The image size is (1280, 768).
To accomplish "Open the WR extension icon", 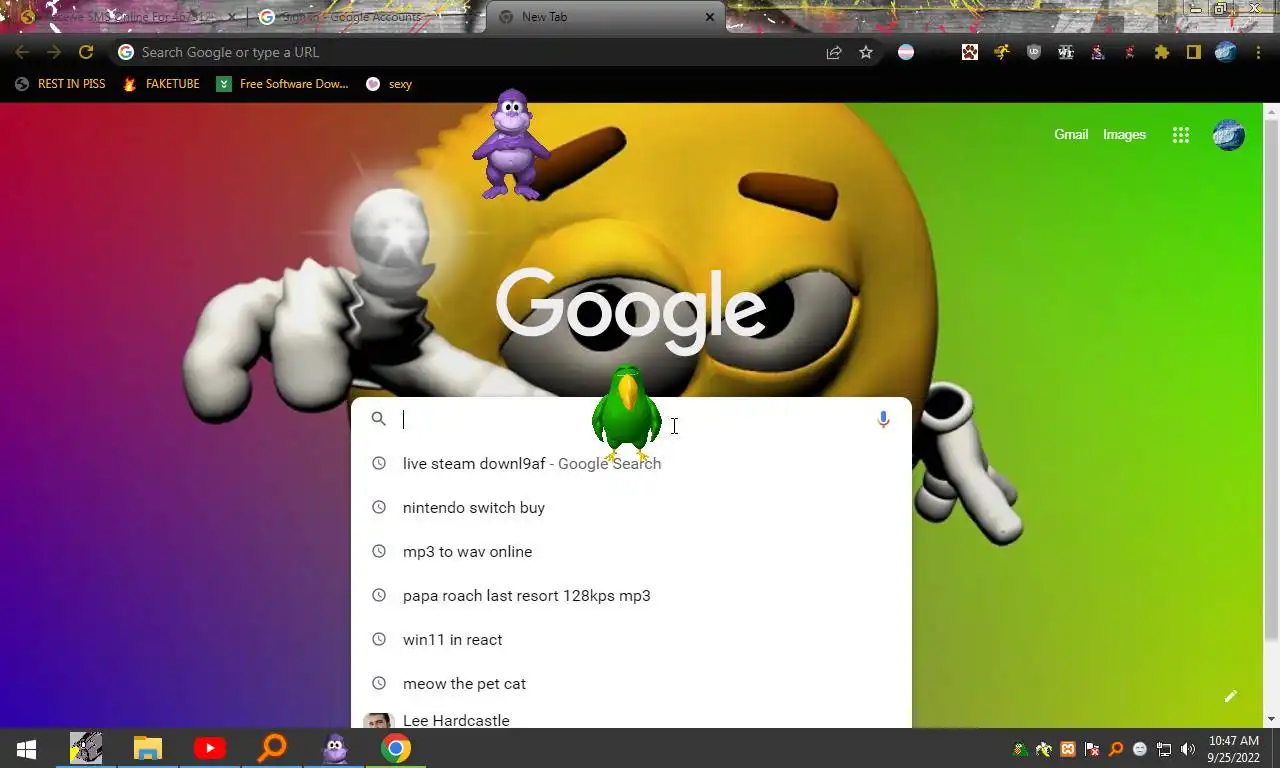I will tap(1066, 52).
